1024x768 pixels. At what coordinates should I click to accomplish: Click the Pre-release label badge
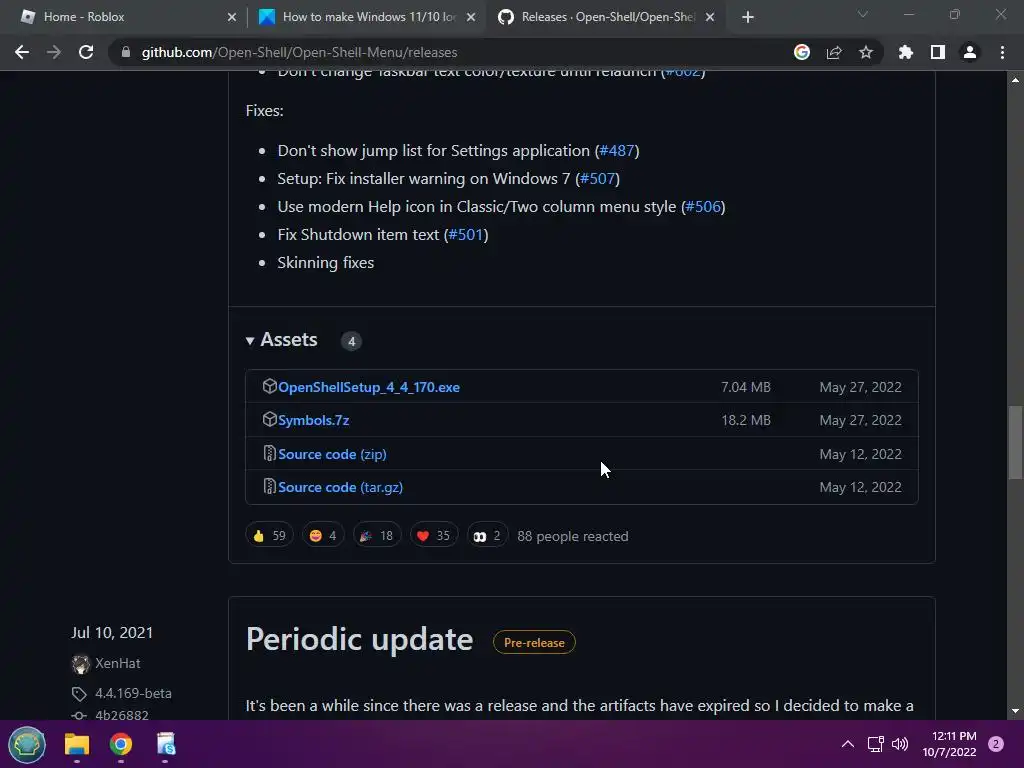pos(534,643)
